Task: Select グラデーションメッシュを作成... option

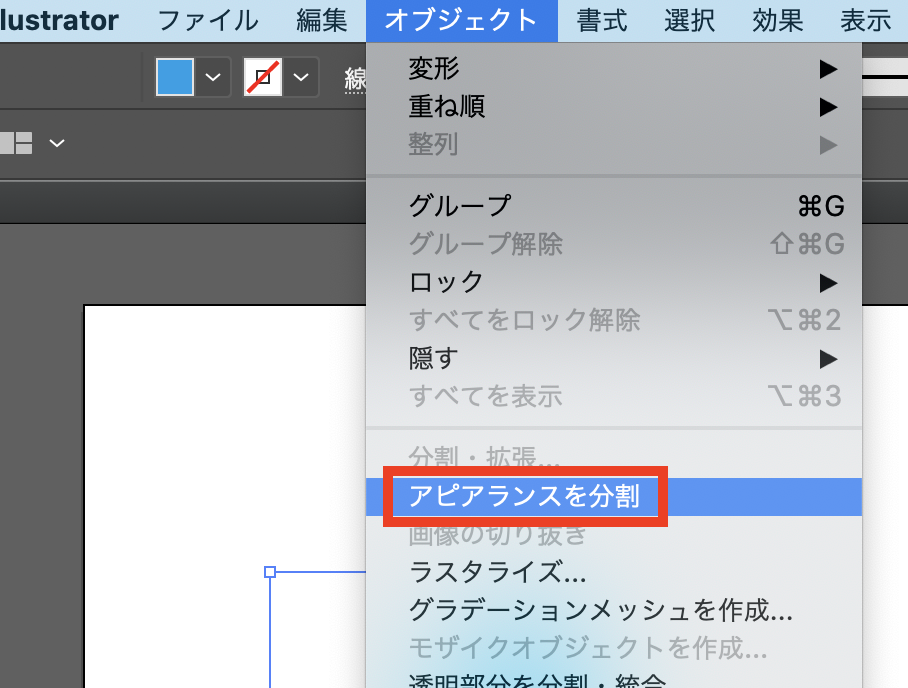Action: [x=600, y=610]
